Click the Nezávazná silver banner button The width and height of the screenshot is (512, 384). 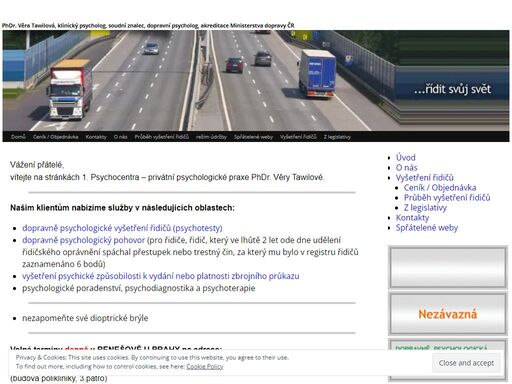(x=448, y=314)
